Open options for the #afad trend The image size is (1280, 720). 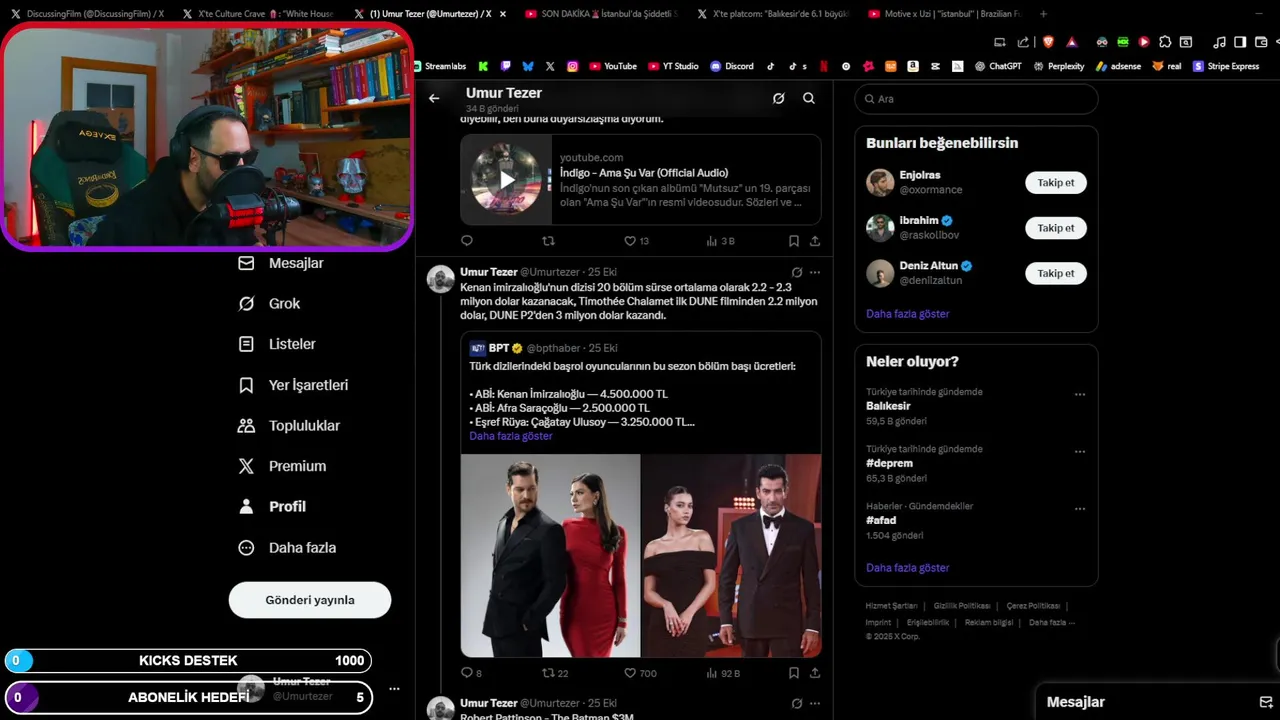coord(1080,508)
